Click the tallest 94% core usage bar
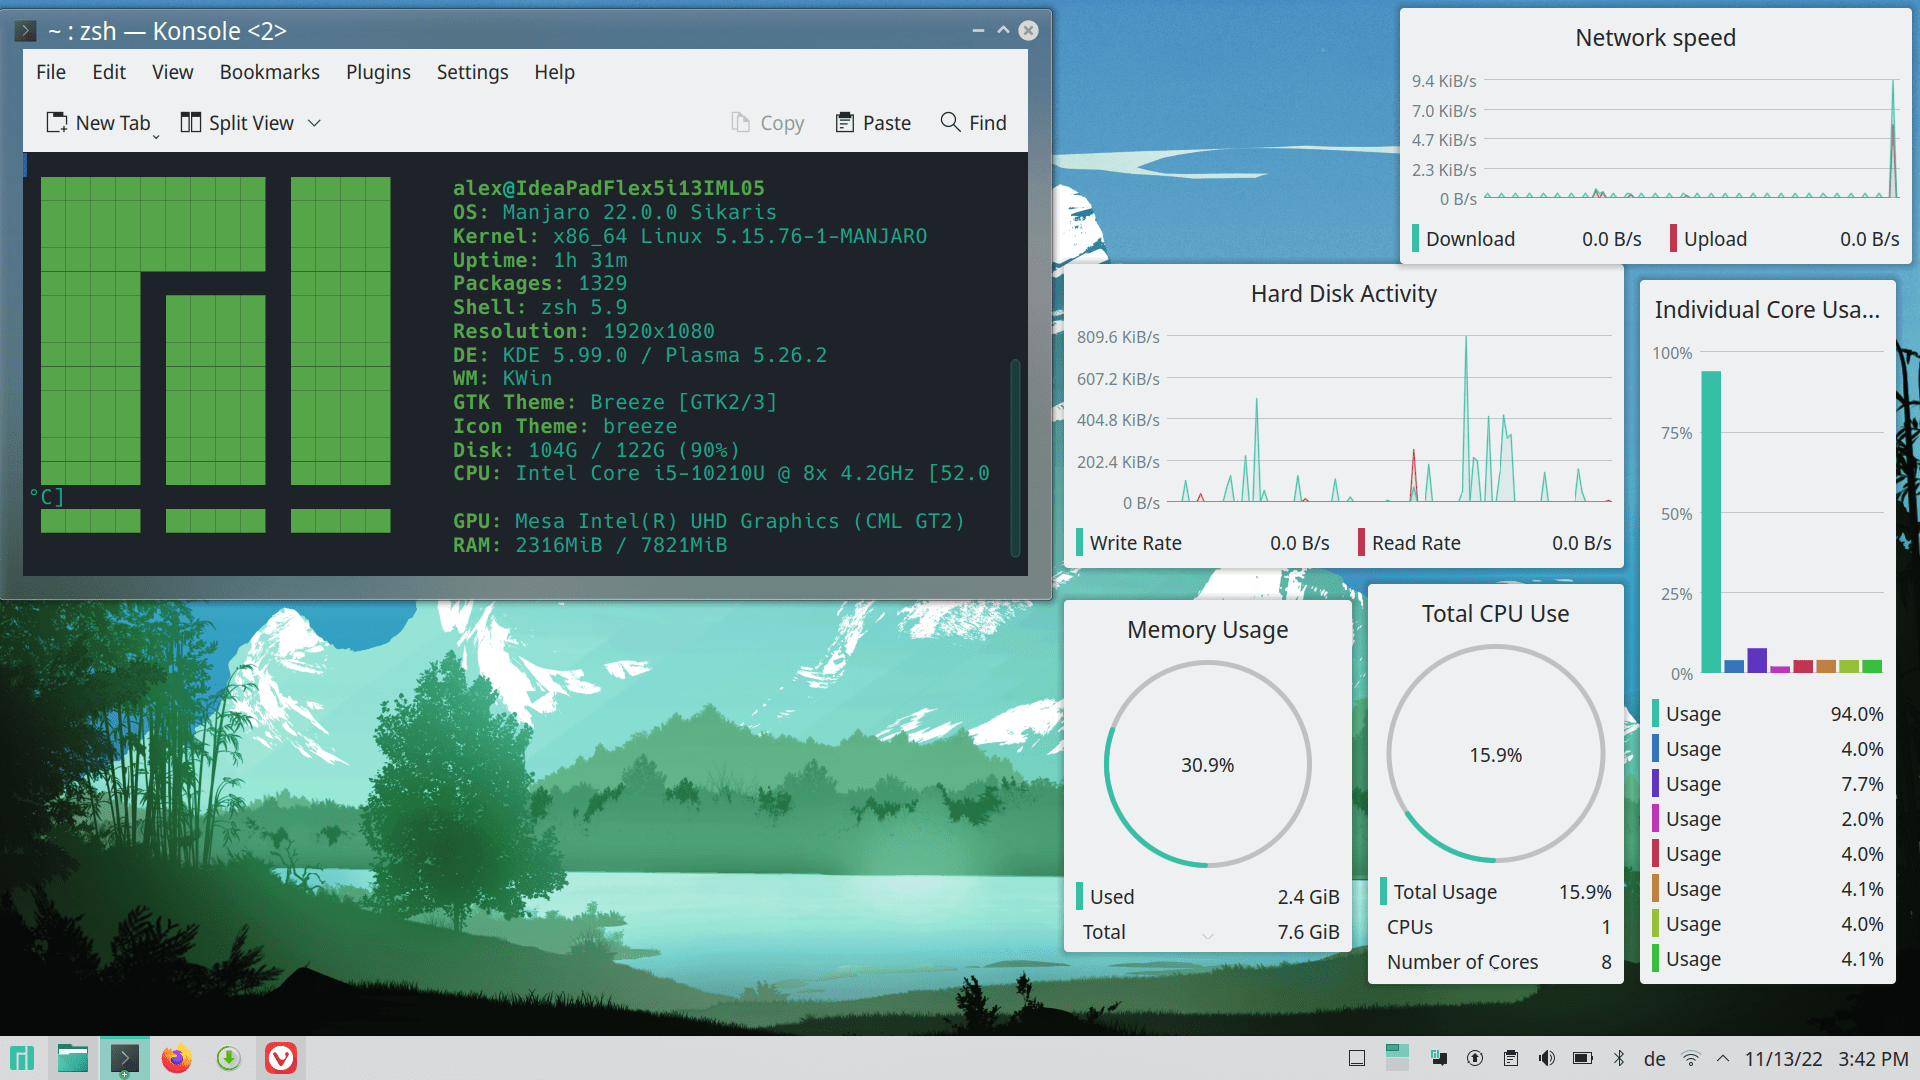The image size is (1920, 1080). tap(1711, 521)
